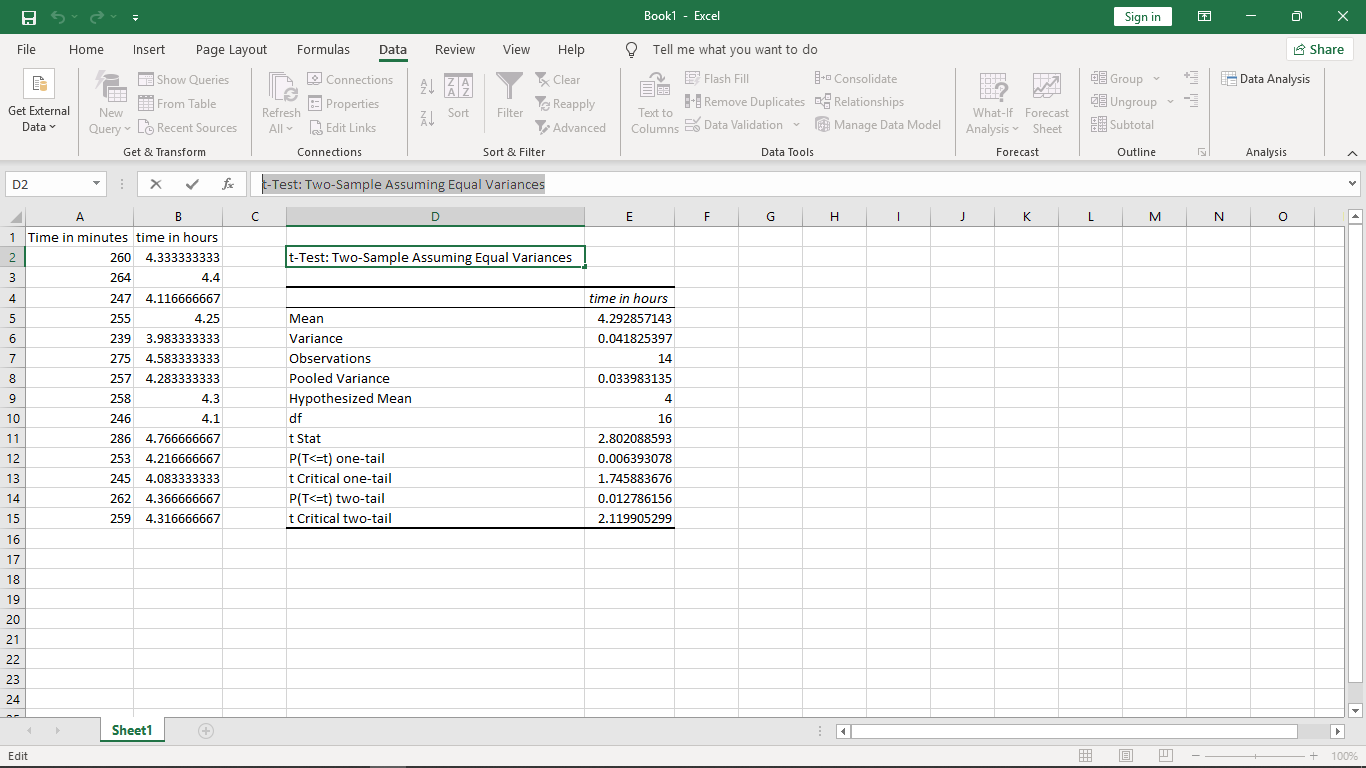The image size is (1366, 768).
Task: Click the Data Analysis button
Action: 1265,79
